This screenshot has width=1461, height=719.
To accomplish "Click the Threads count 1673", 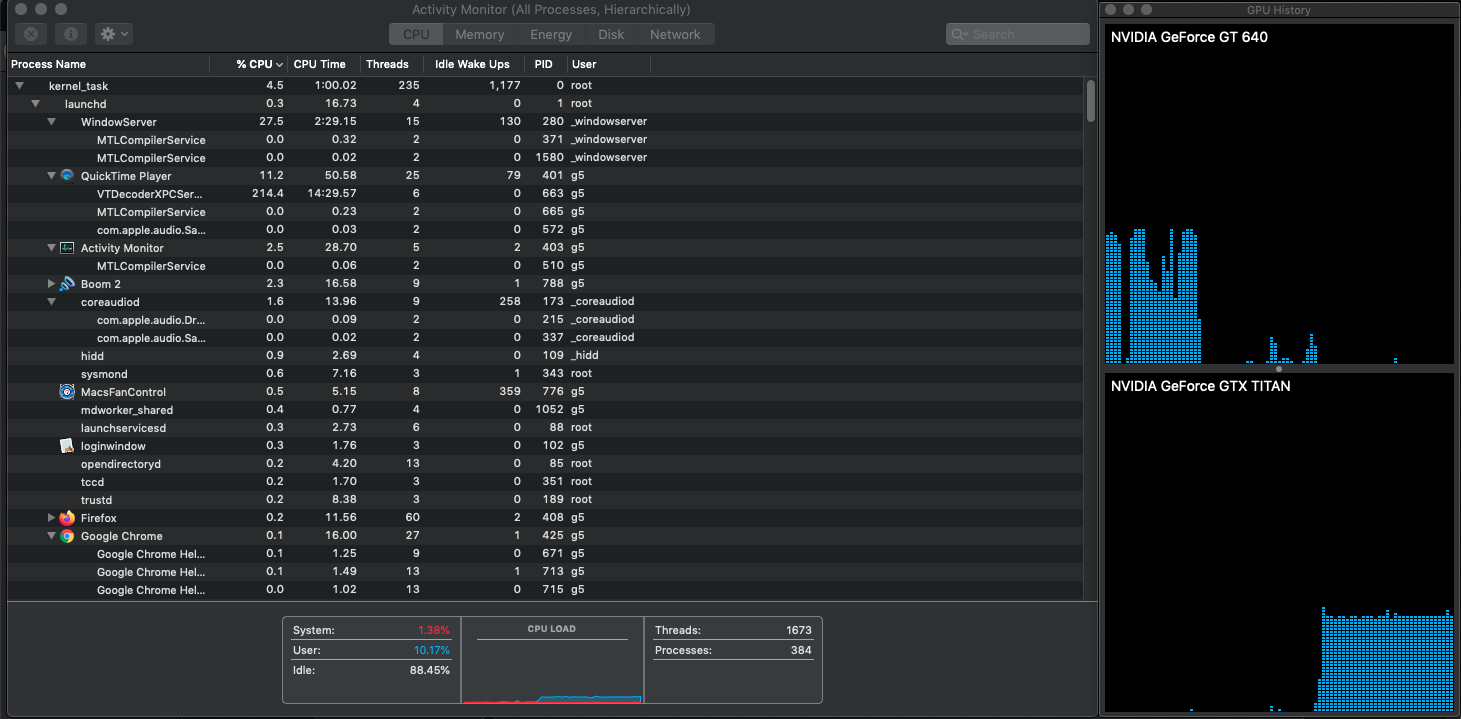I will (x=799, y=631).
